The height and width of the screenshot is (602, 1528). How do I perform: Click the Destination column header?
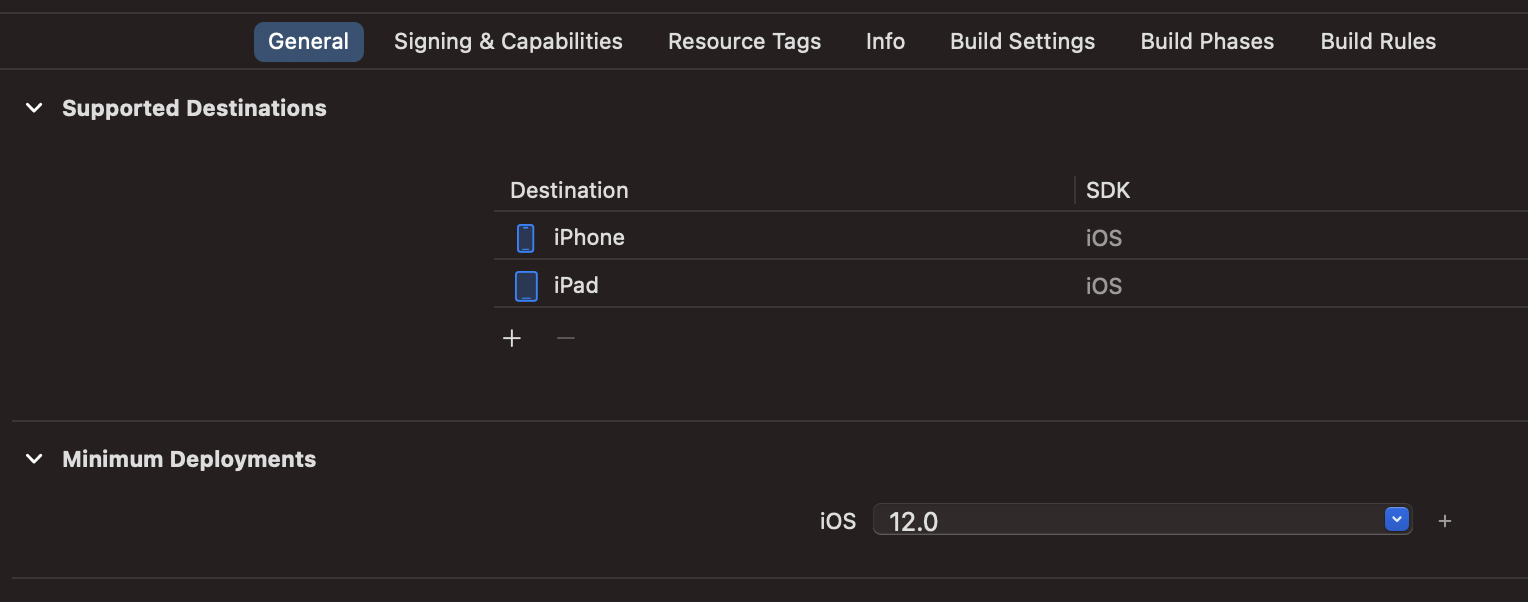pyautogui.click(x=569, y=190)
